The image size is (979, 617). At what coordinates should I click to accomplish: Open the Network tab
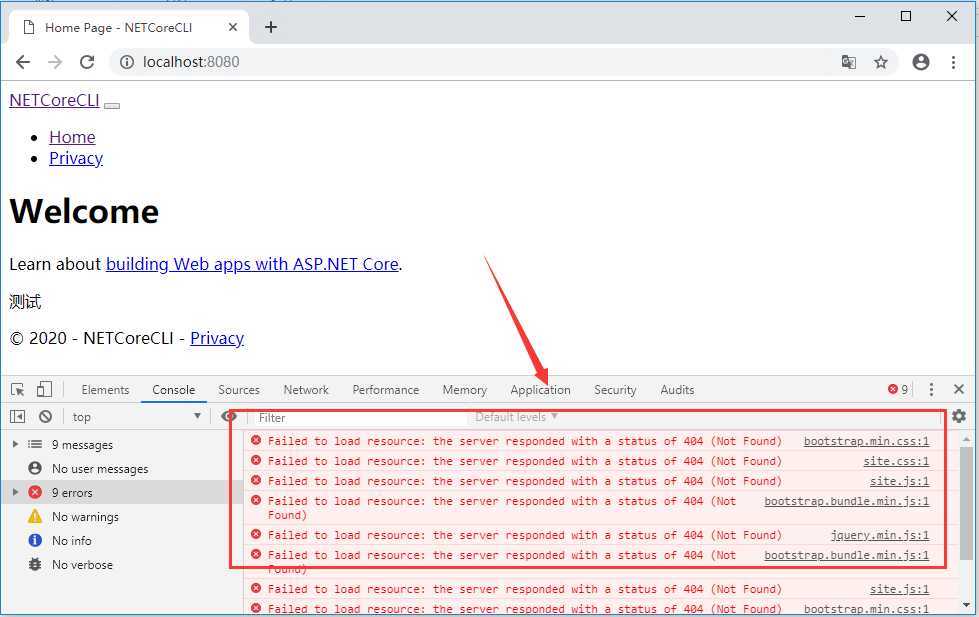[306, 390]
